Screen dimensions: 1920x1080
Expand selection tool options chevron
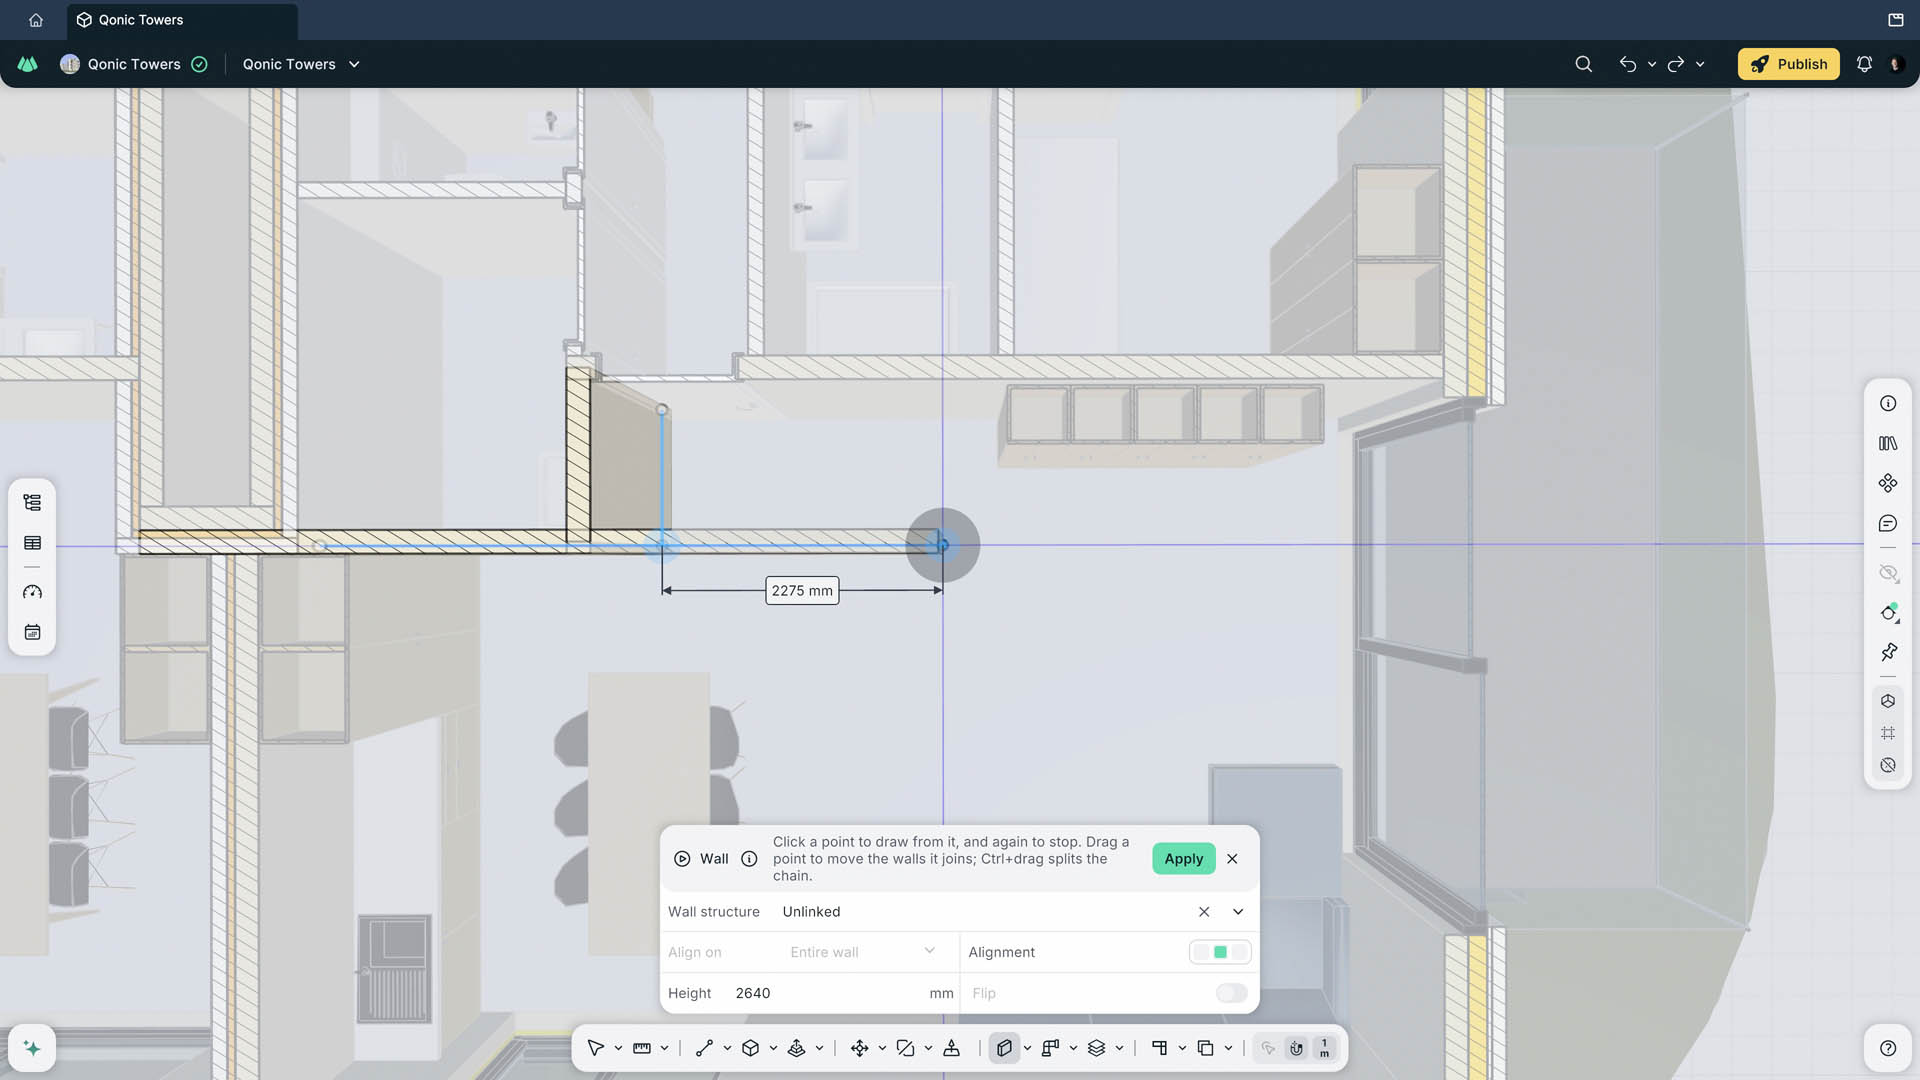(x=618, y=1048)
